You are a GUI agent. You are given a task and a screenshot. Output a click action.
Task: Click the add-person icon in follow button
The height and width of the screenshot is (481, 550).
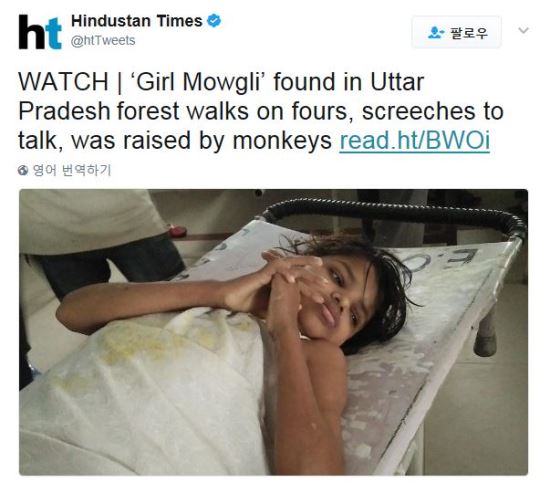[436, 33]
